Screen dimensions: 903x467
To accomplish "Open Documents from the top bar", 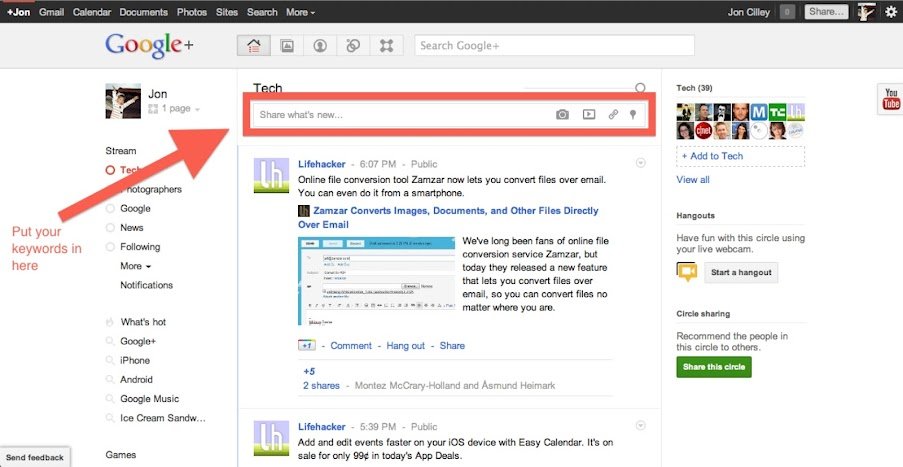I will pos(144,12).
